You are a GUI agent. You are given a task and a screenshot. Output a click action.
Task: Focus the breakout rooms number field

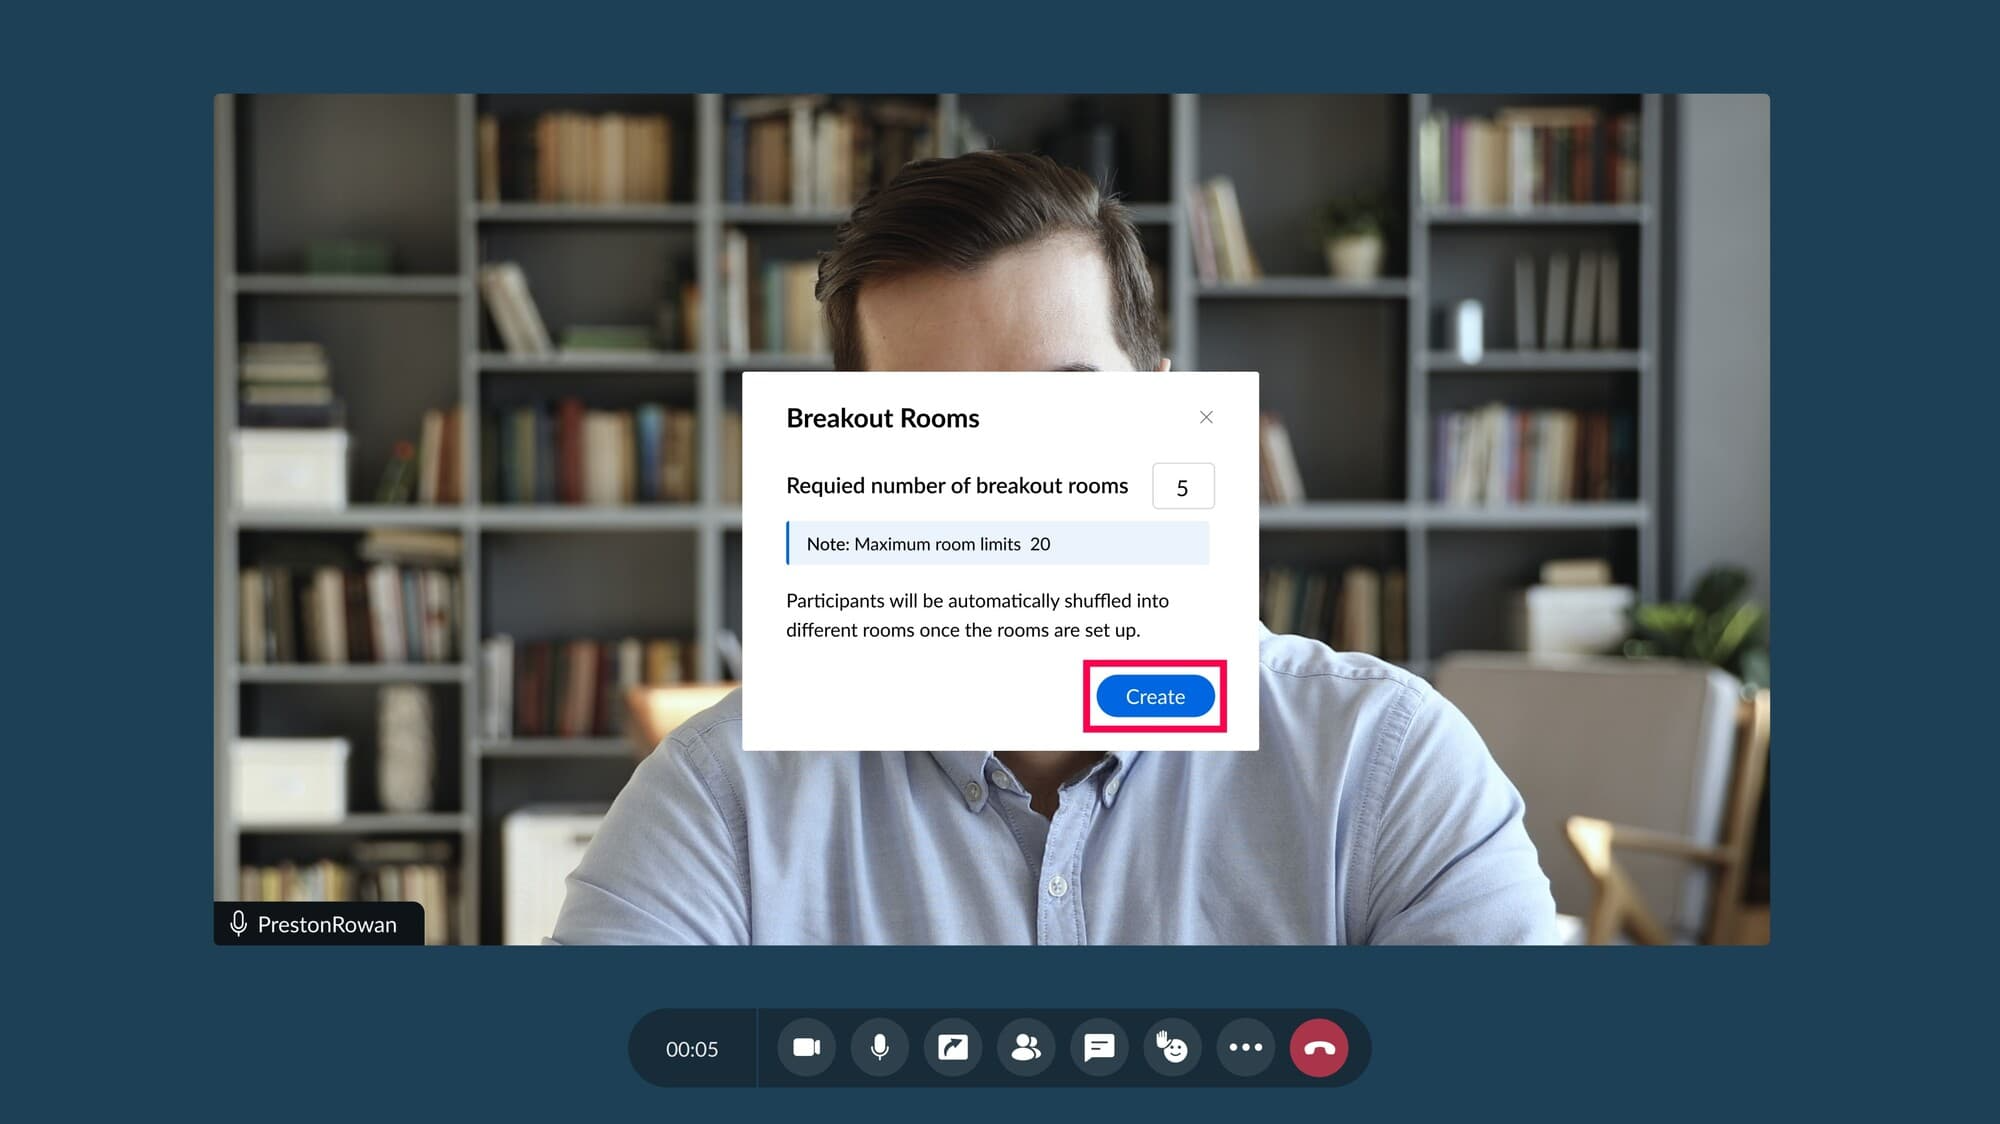[1182, 486]
